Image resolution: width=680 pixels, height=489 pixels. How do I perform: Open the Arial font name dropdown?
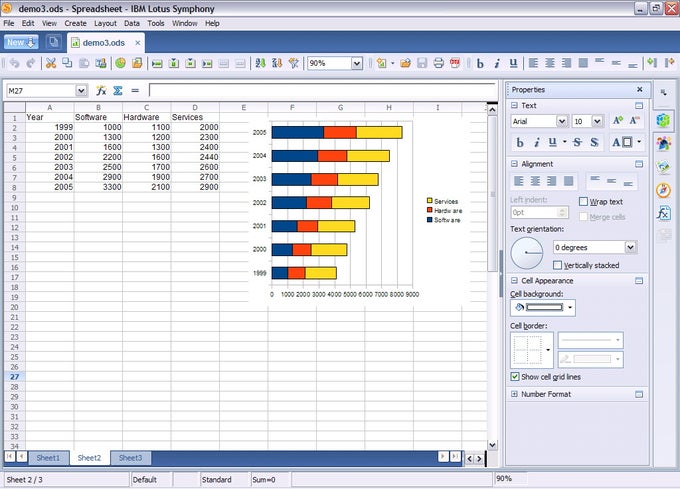pos(562,121)
